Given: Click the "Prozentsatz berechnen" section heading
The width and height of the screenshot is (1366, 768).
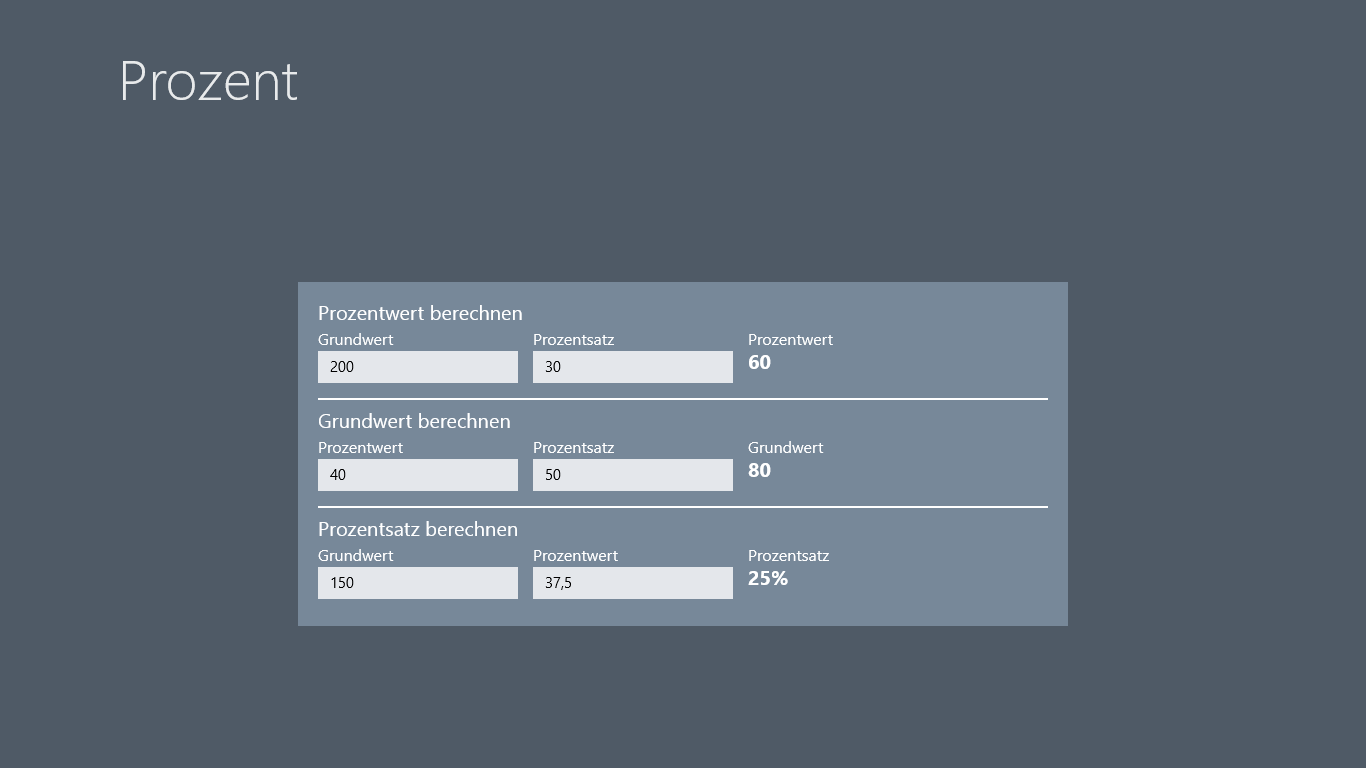Looking at the screenshot, I should pyautogui.click(x=418, y=529).
